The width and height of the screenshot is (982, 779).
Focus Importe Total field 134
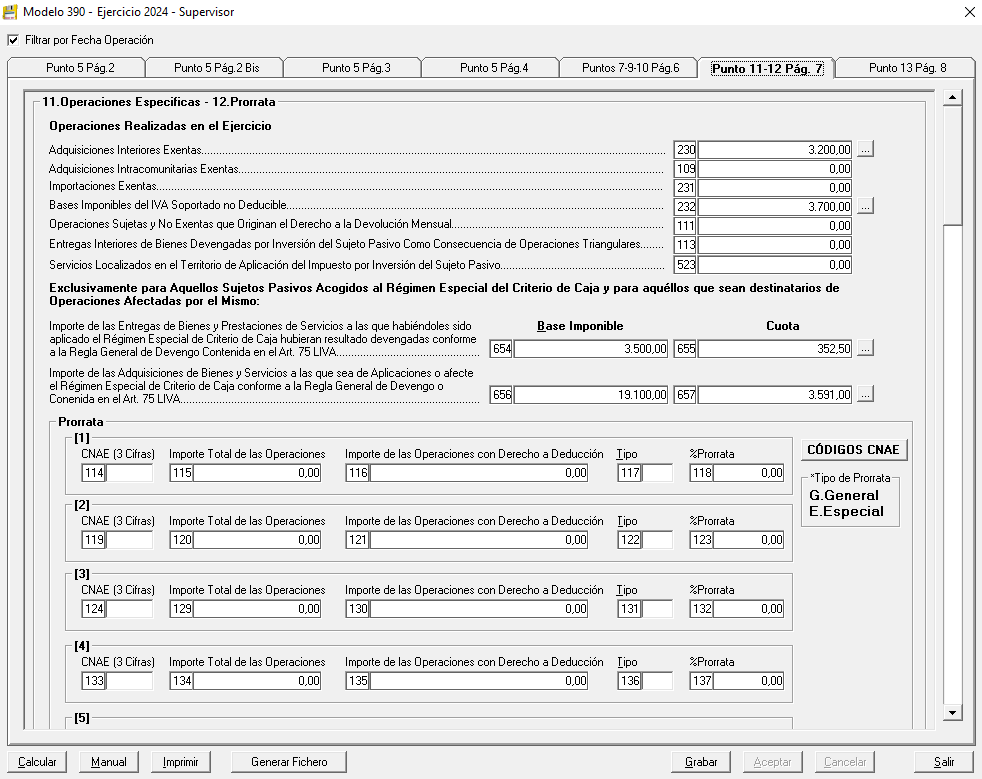point(257,681)
